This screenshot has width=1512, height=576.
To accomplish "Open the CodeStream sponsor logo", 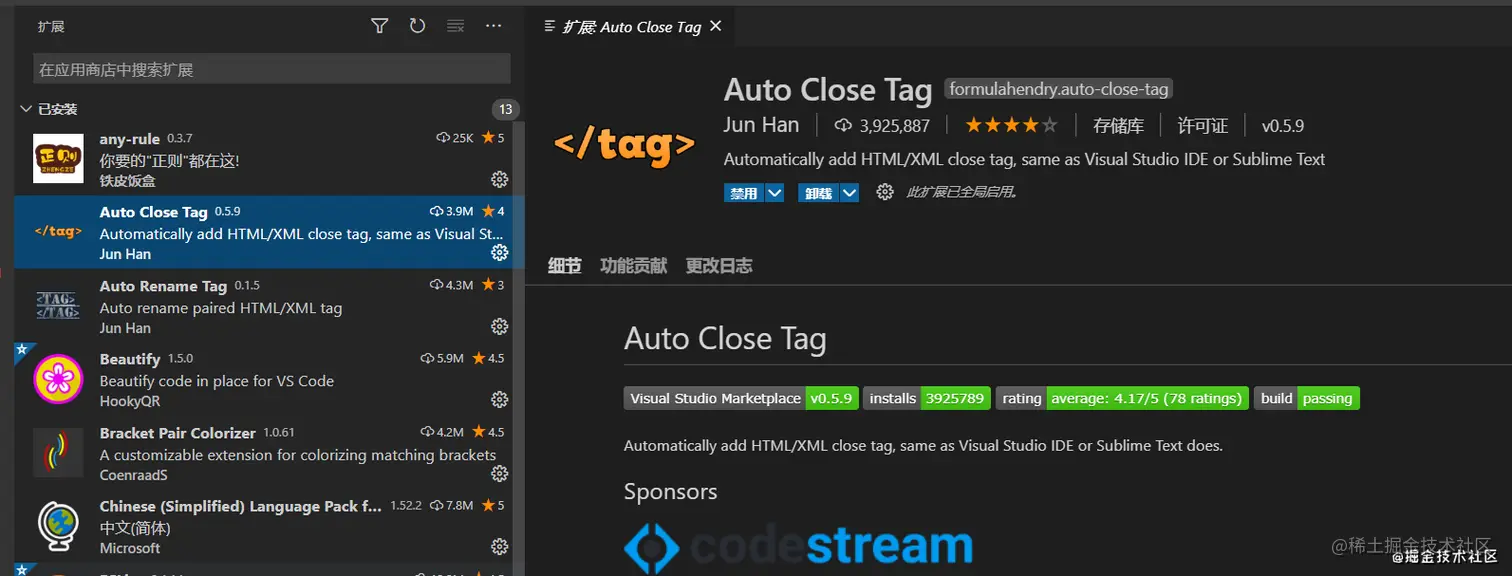I will [x=798, y=546].
